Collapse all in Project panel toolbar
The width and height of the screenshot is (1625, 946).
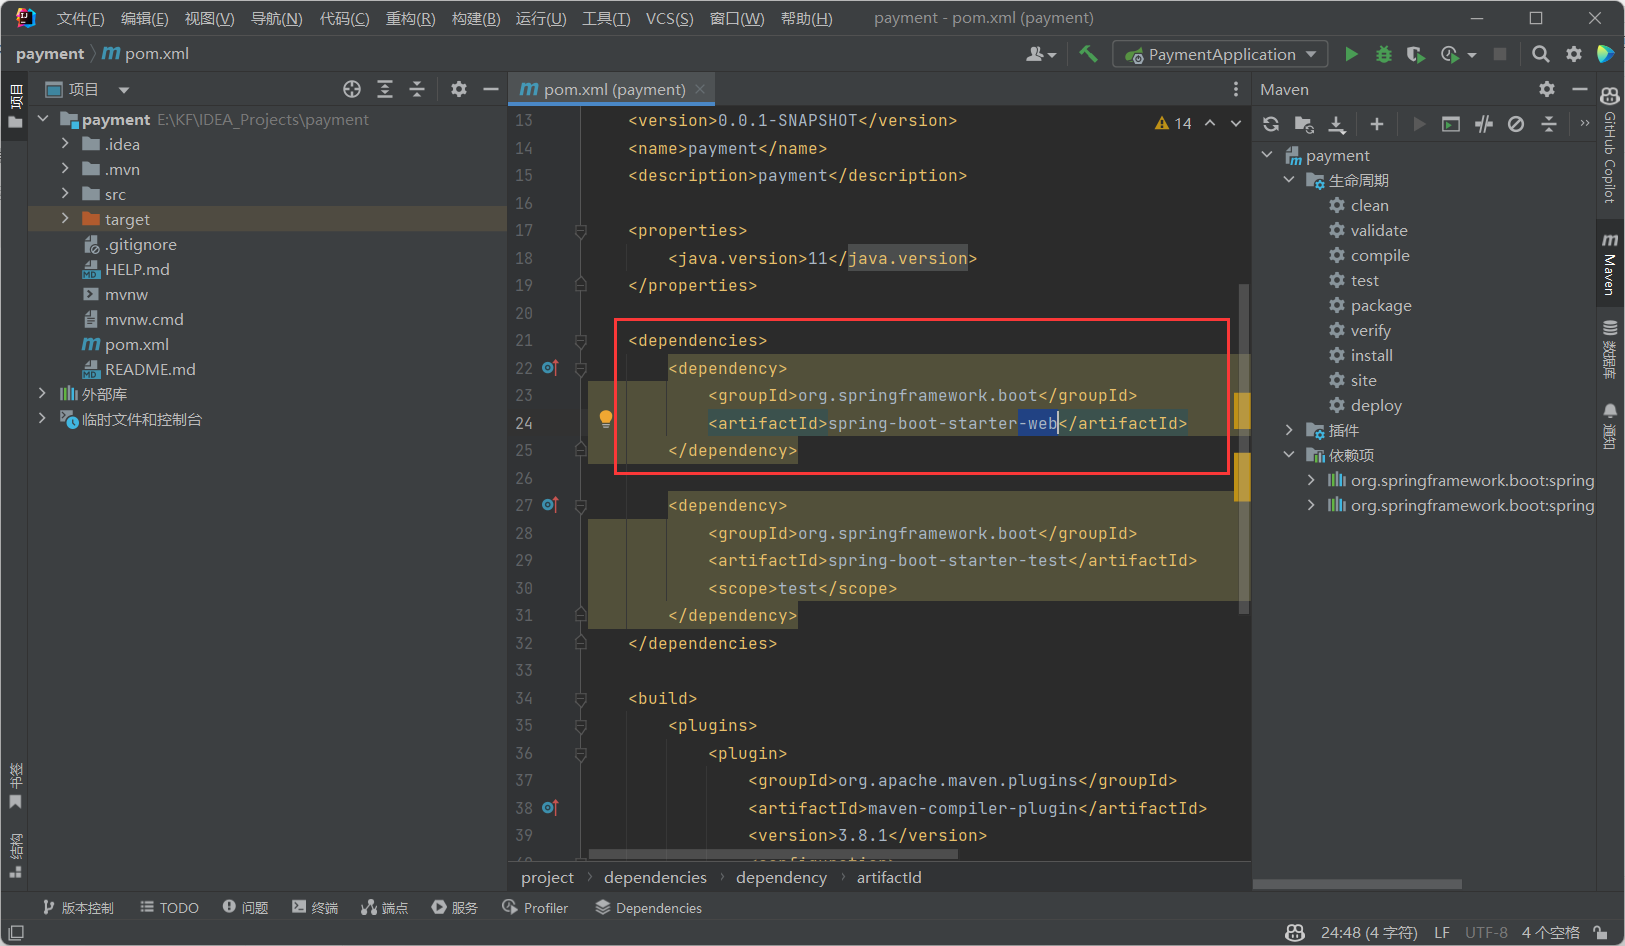417,89
